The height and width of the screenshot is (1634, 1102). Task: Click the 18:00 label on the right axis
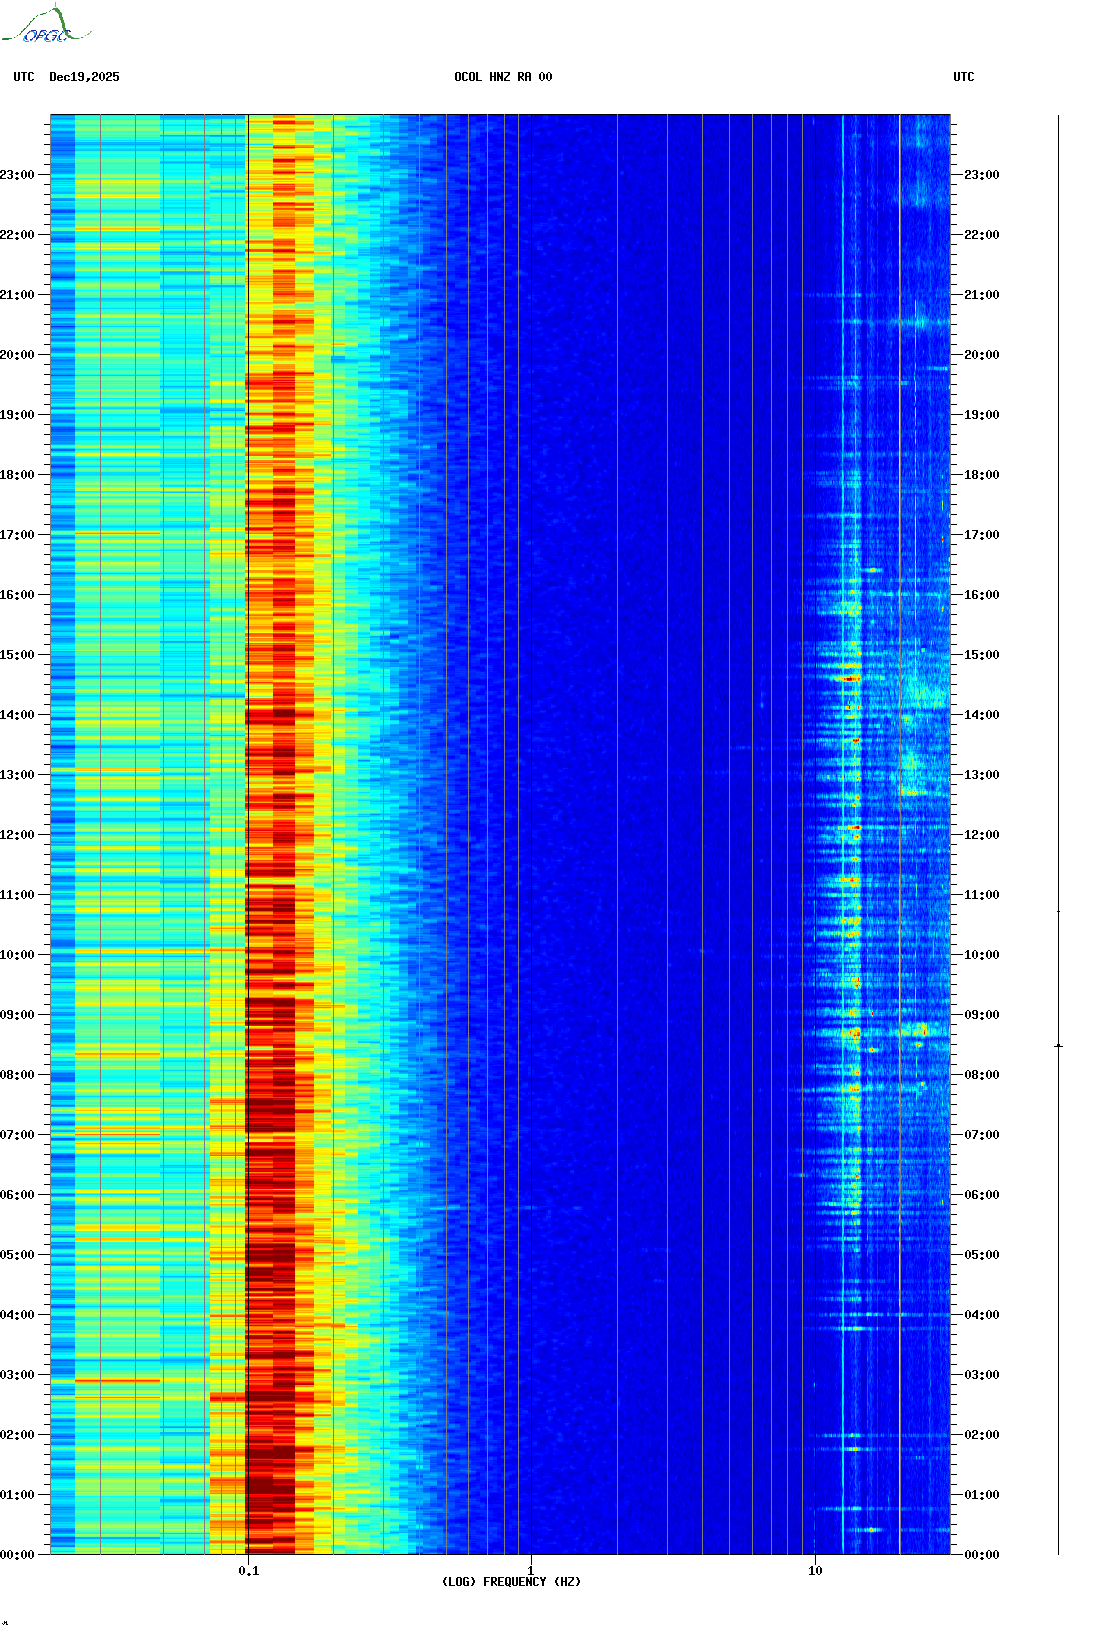point(982,475)
